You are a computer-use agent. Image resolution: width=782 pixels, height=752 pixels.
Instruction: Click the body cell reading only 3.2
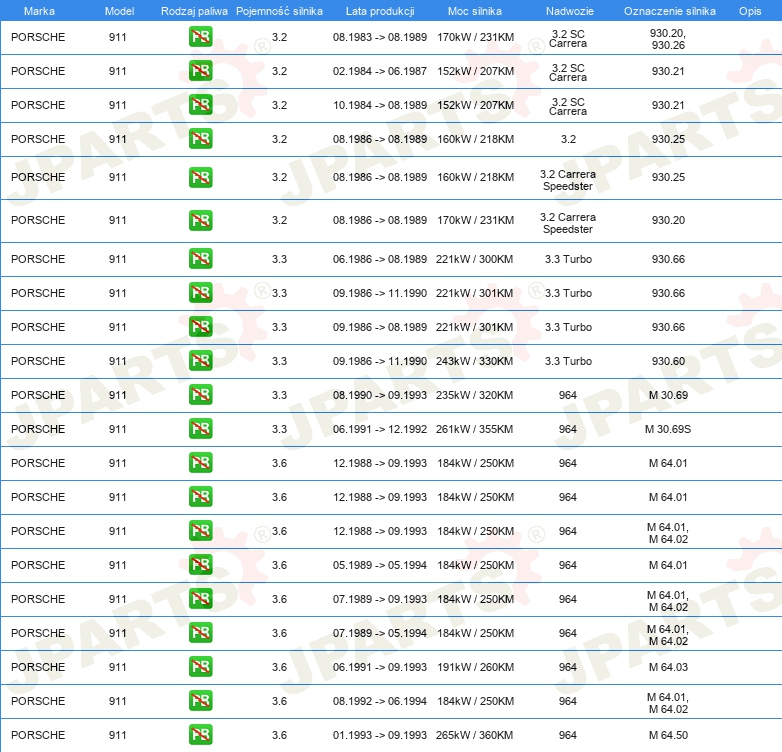568,139
